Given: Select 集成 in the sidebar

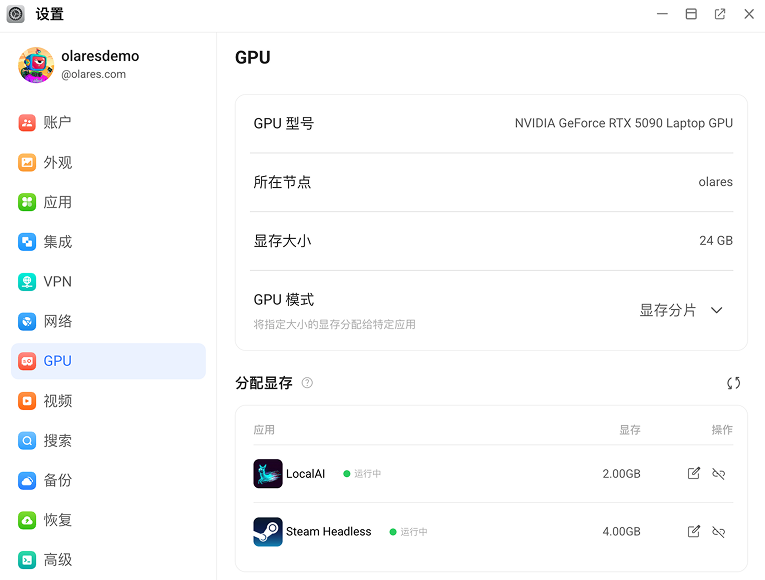Looking at the screenshot, I should coord(108,242).
